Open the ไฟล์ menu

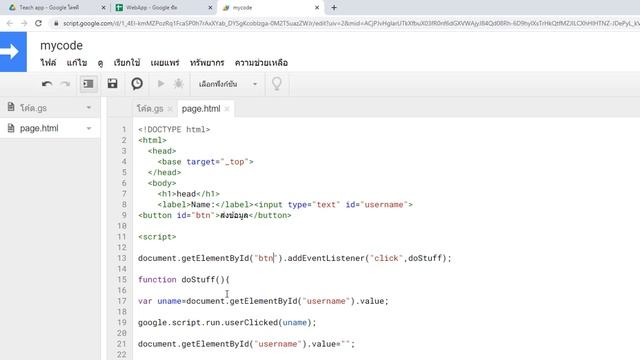tap(48, 63)
